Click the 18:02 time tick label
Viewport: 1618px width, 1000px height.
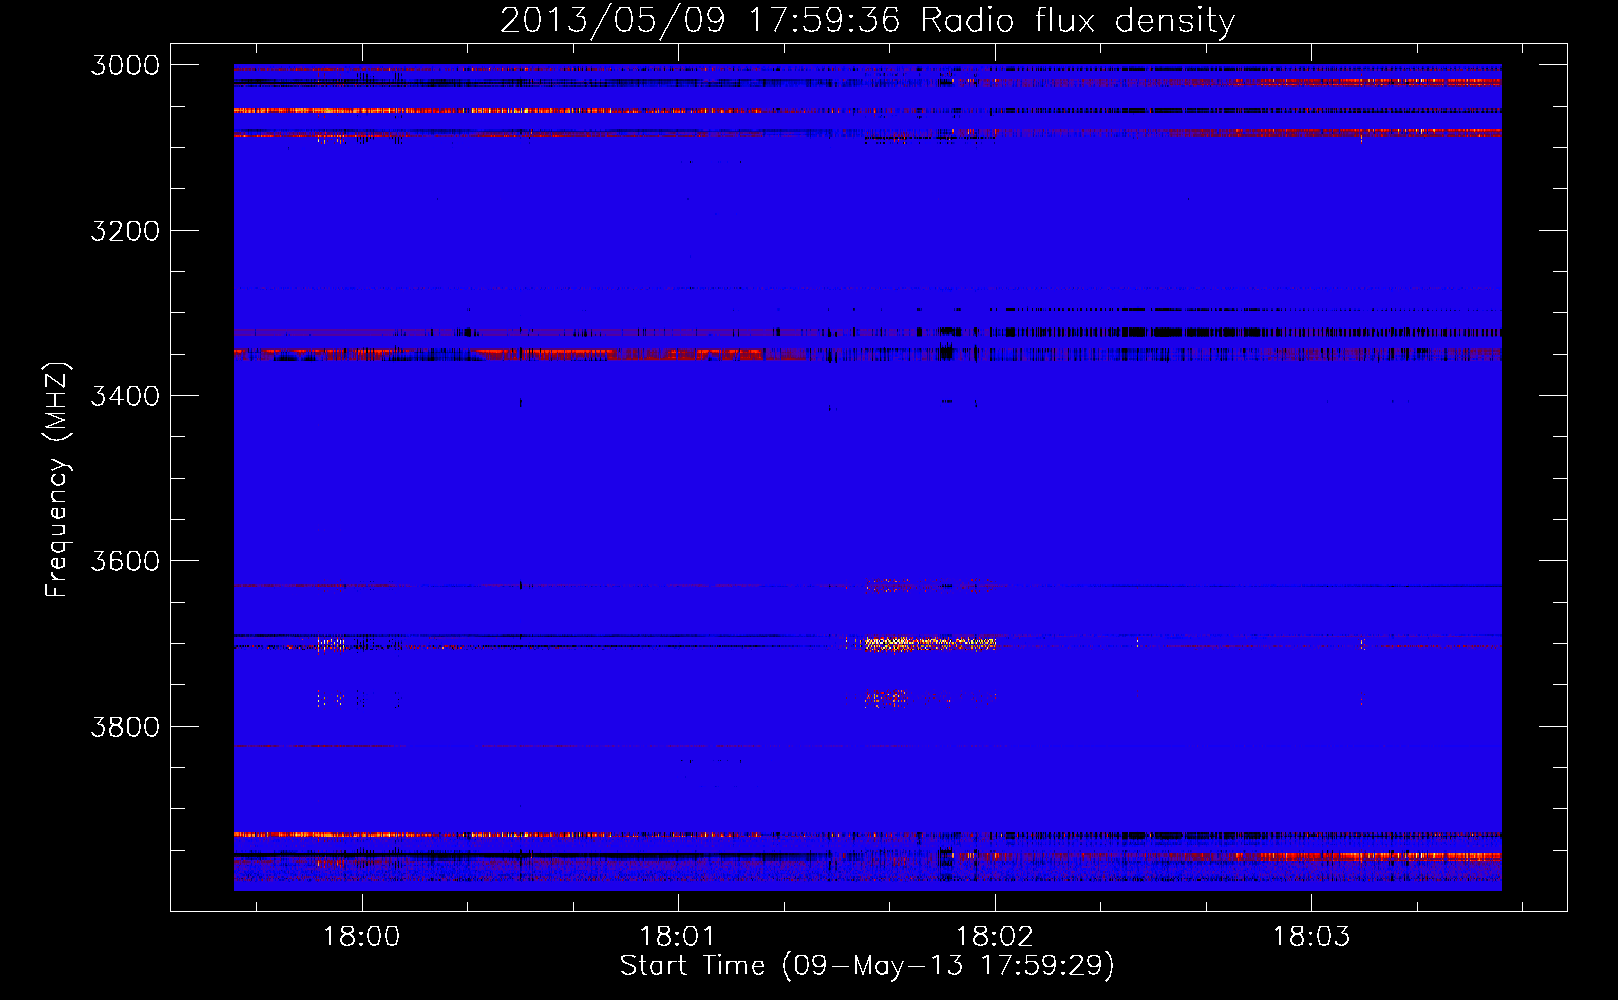coord(994,937)
